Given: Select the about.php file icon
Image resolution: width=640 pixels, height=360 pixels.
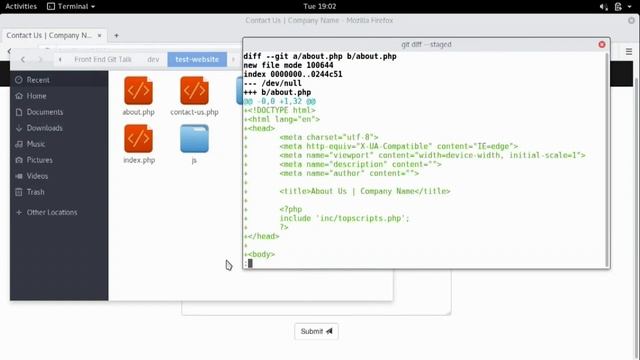Looking at the screenshot, I should click(x=139, y=91).
